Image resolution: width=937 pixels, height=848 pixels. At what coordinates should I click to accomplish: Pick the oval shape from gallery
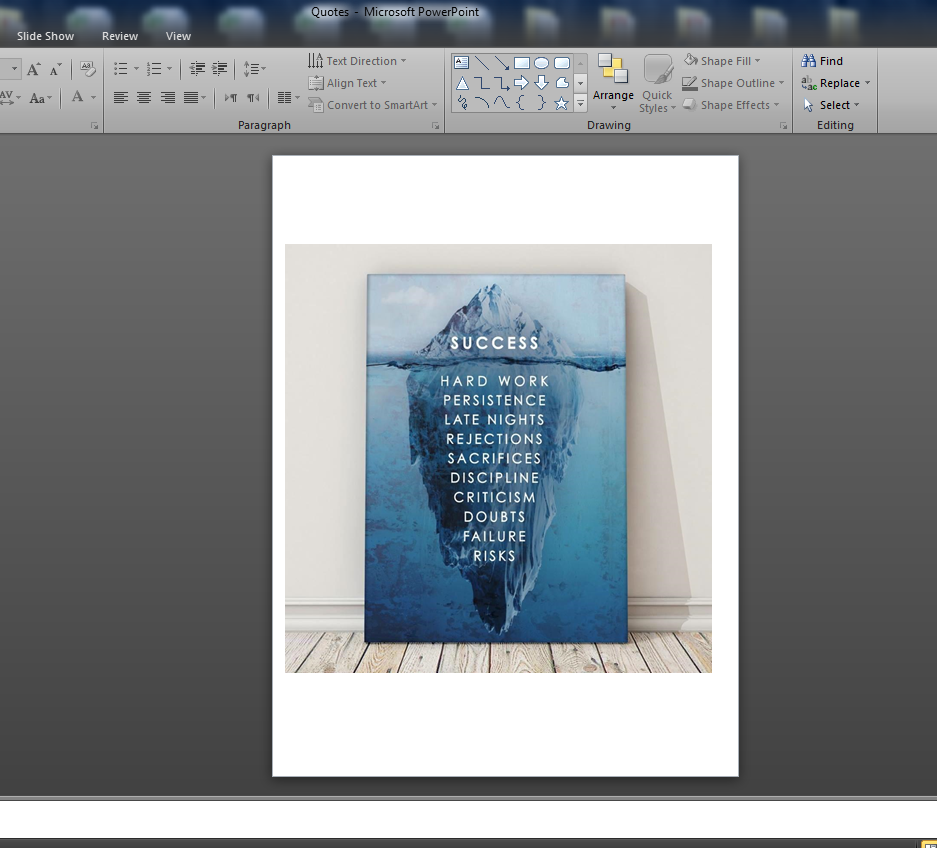point(541,62)
